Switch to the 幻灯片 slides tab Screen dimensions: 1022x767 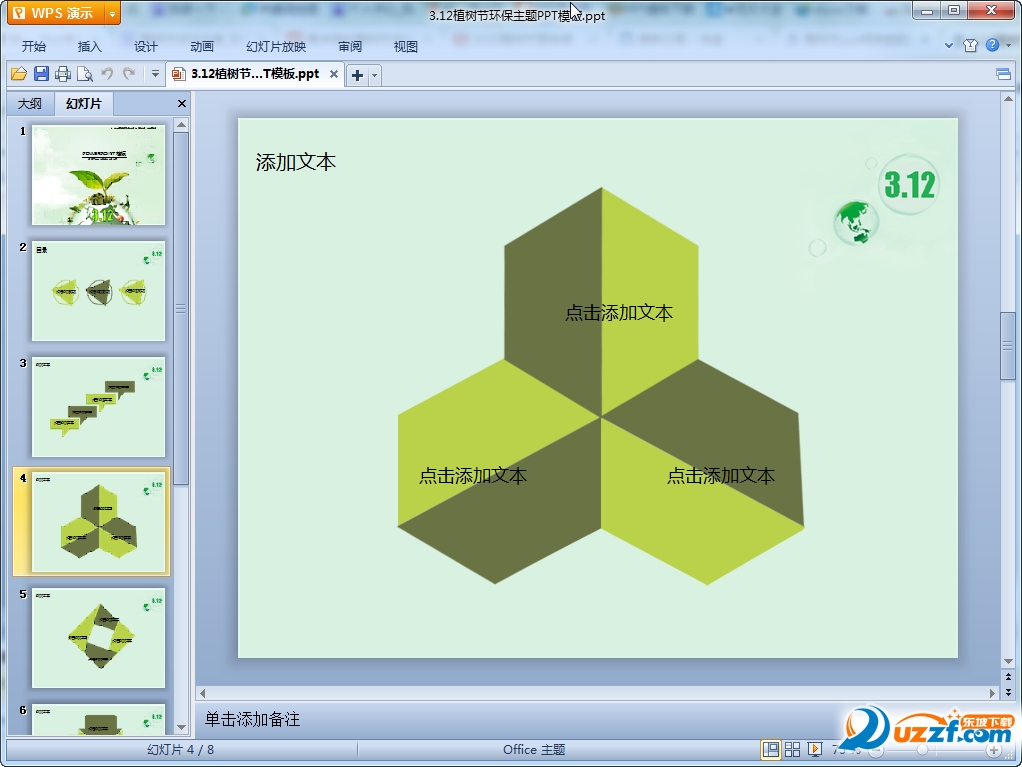(83, 104)
